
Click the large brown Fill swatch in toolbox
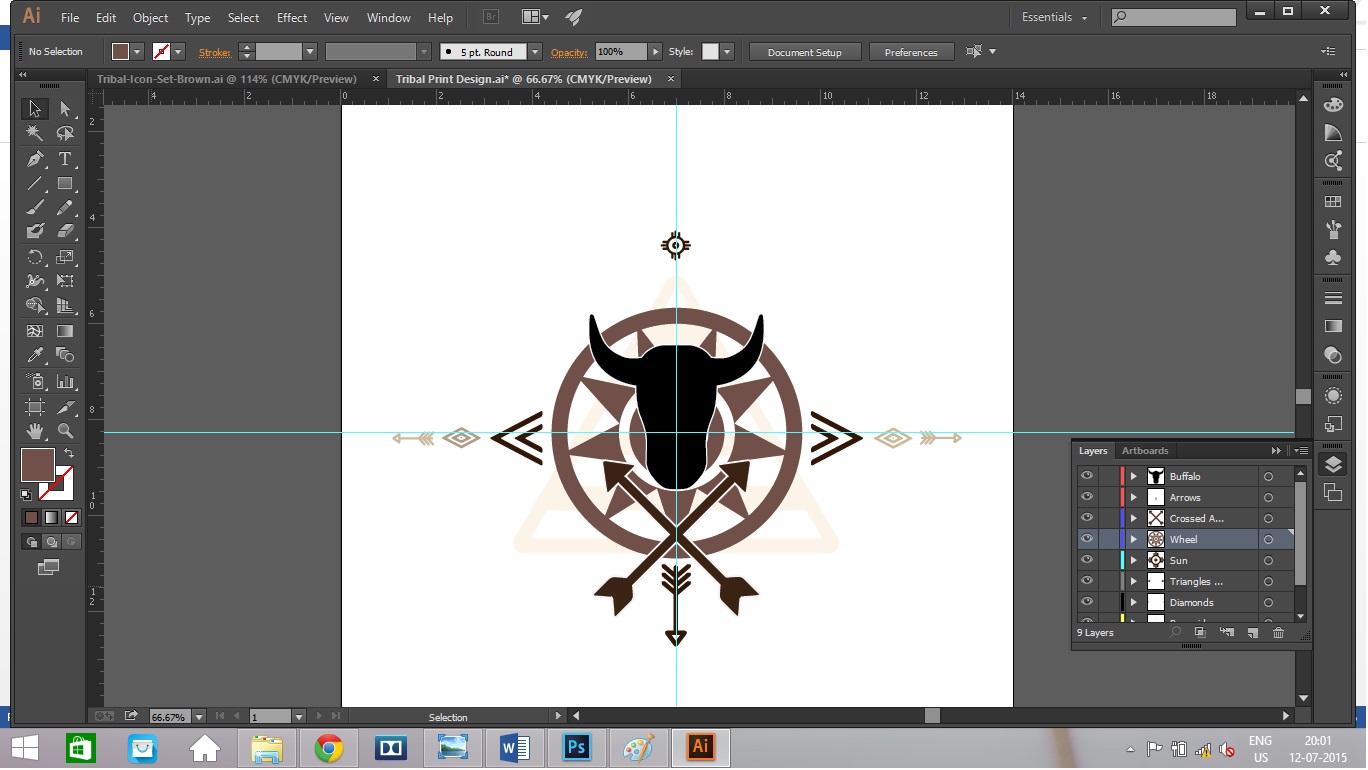pos(38,465)
